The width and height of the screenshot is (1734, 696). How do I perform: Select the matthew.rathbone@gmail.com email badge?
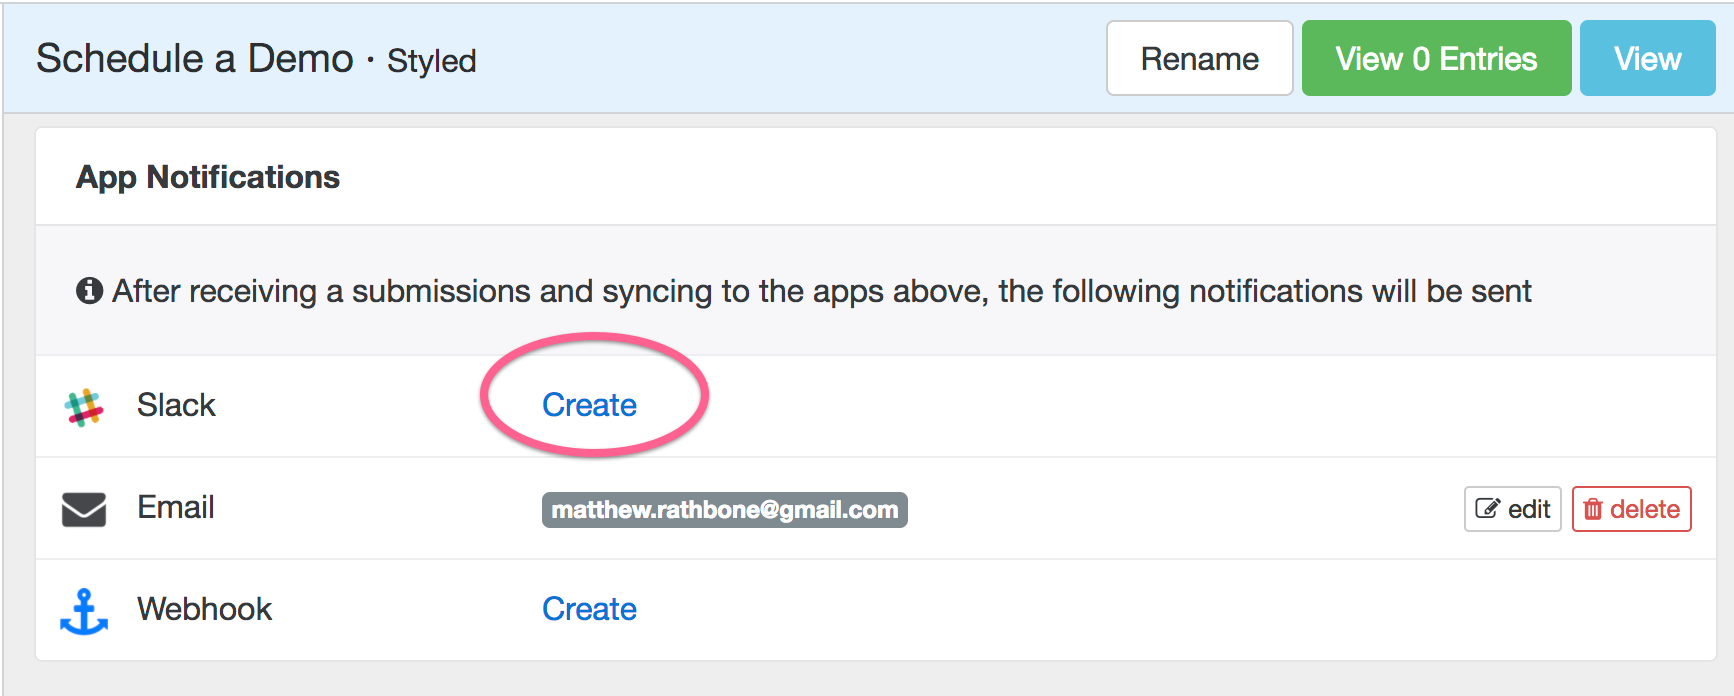click(x=724, y=510)
